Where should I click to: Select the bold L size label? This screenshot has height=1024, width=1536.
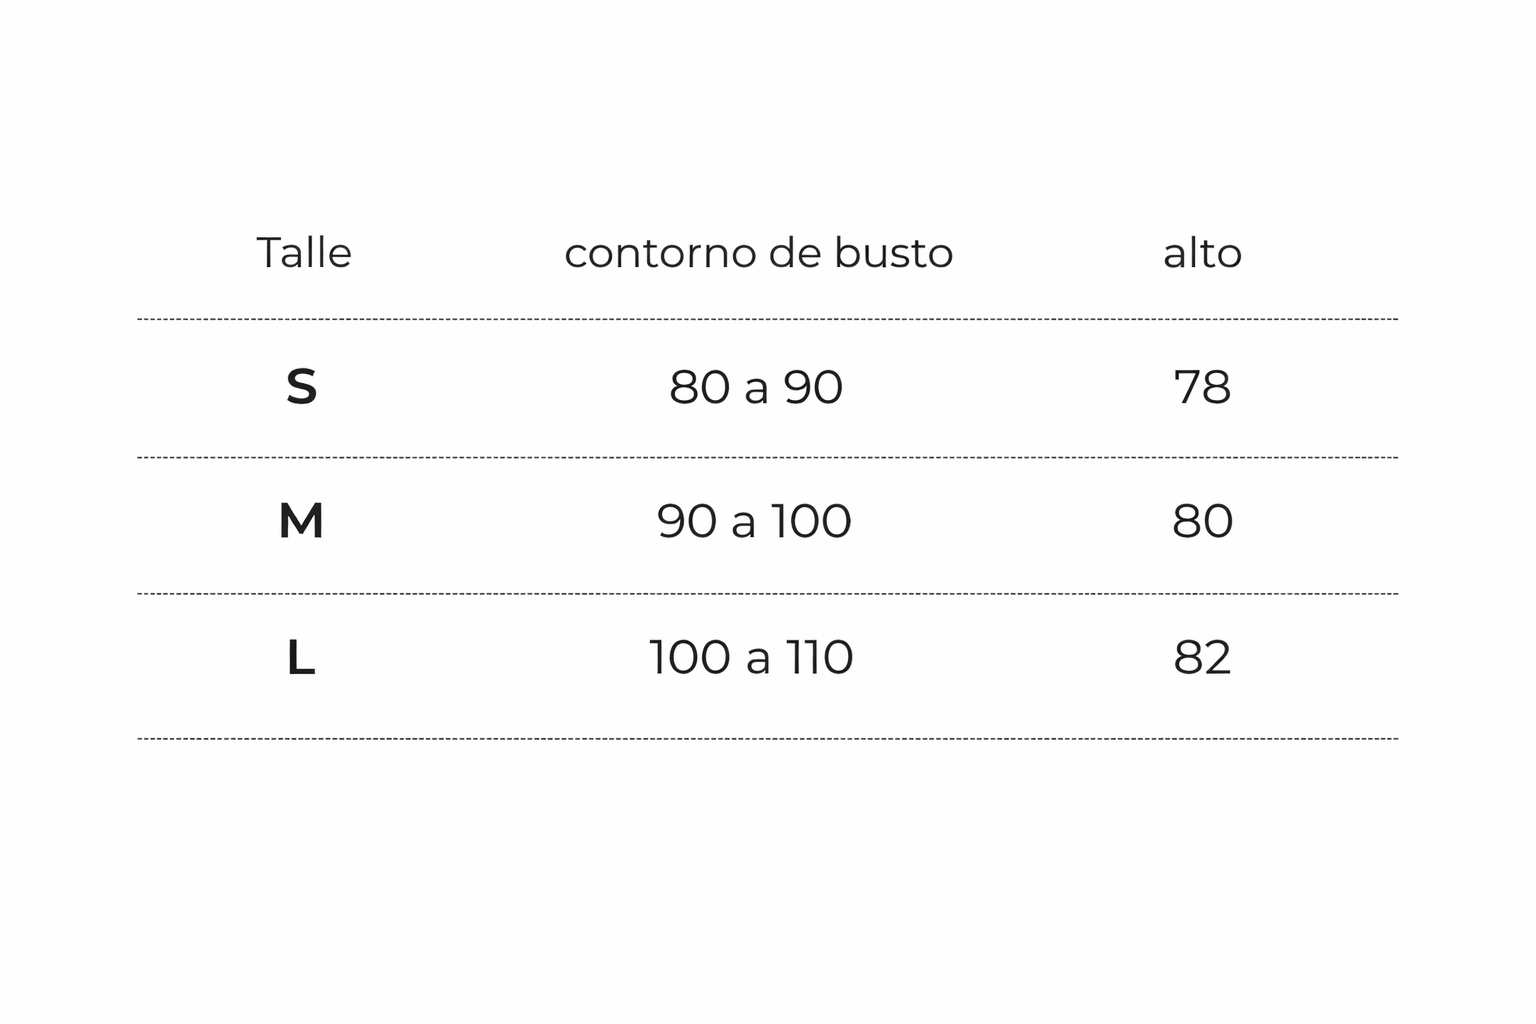point(301,658)
